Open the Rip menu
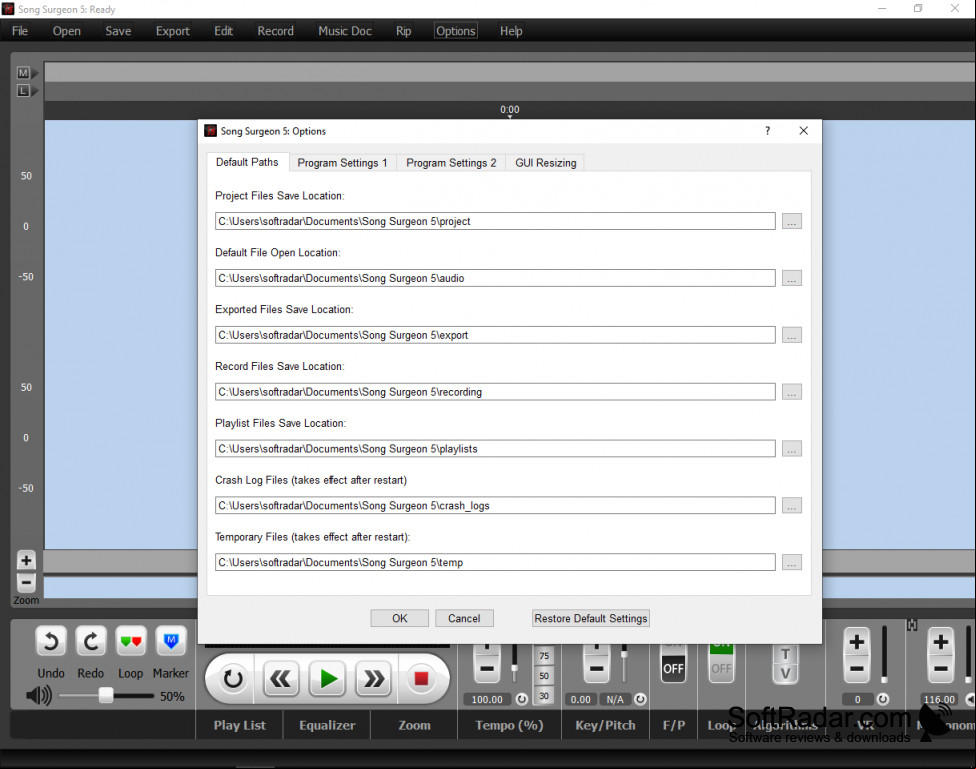This screenshot has width=976, height=769. tap(403, 31)
